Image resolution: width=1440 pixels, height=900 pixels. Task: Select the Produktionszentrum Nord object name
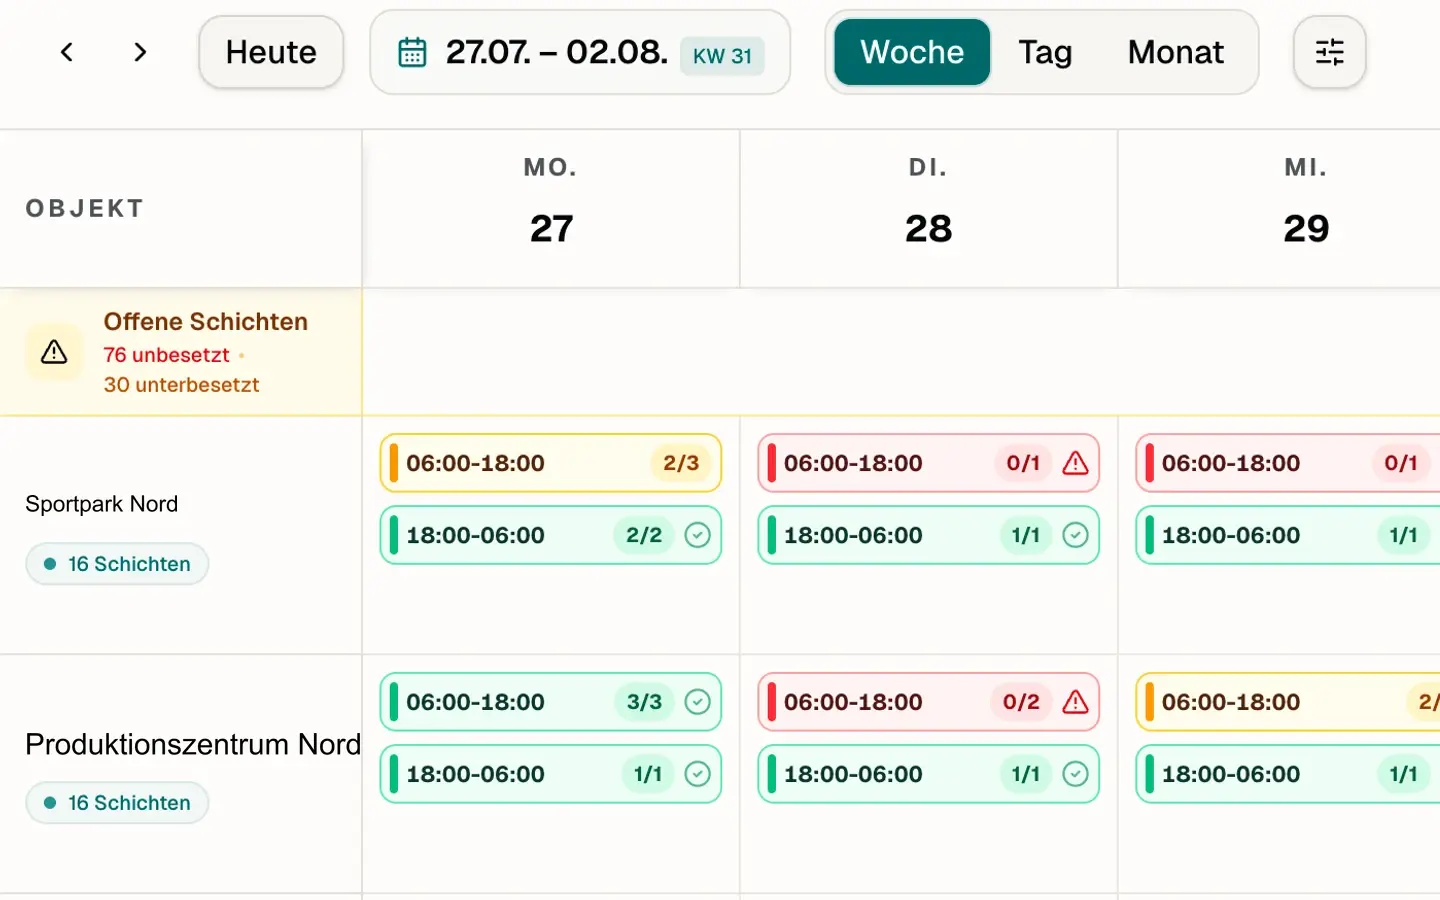click(x=193, y=744)
